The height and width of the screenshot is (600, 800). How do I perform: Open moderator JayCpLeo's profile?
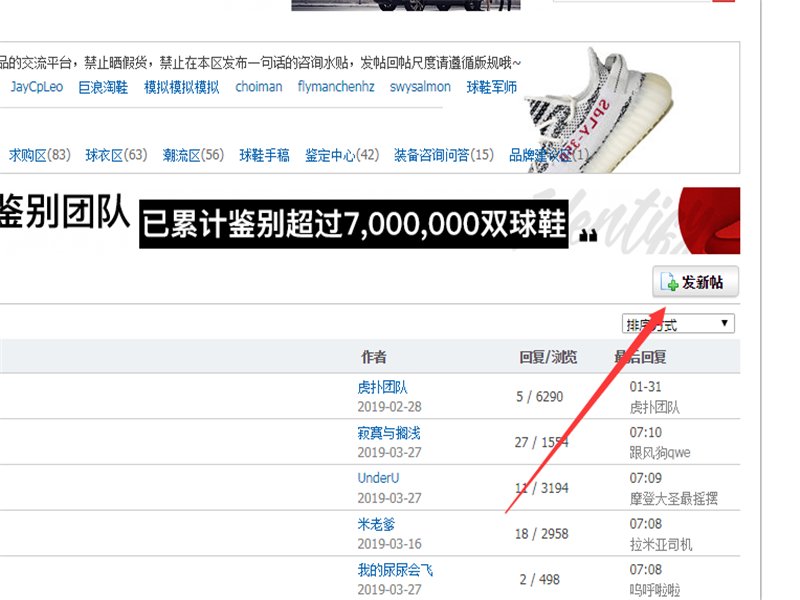pyautogui.click(x=37, y=87)
